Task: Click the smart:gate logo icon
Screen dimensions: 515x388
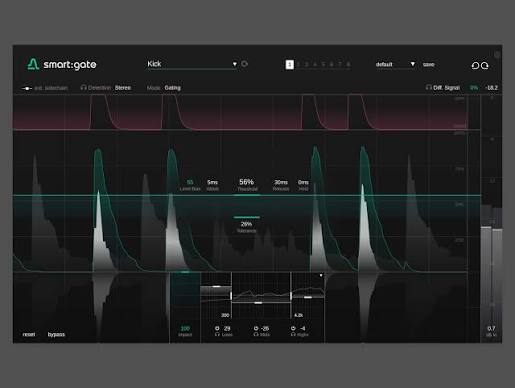Action: point(33,64)
